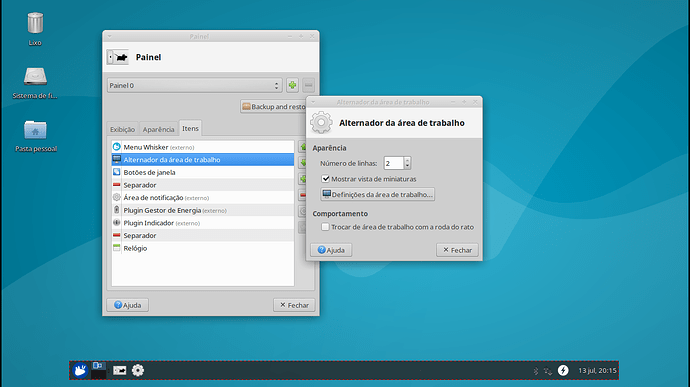Open the Lixo trash desktop icon

pos(35,24)
